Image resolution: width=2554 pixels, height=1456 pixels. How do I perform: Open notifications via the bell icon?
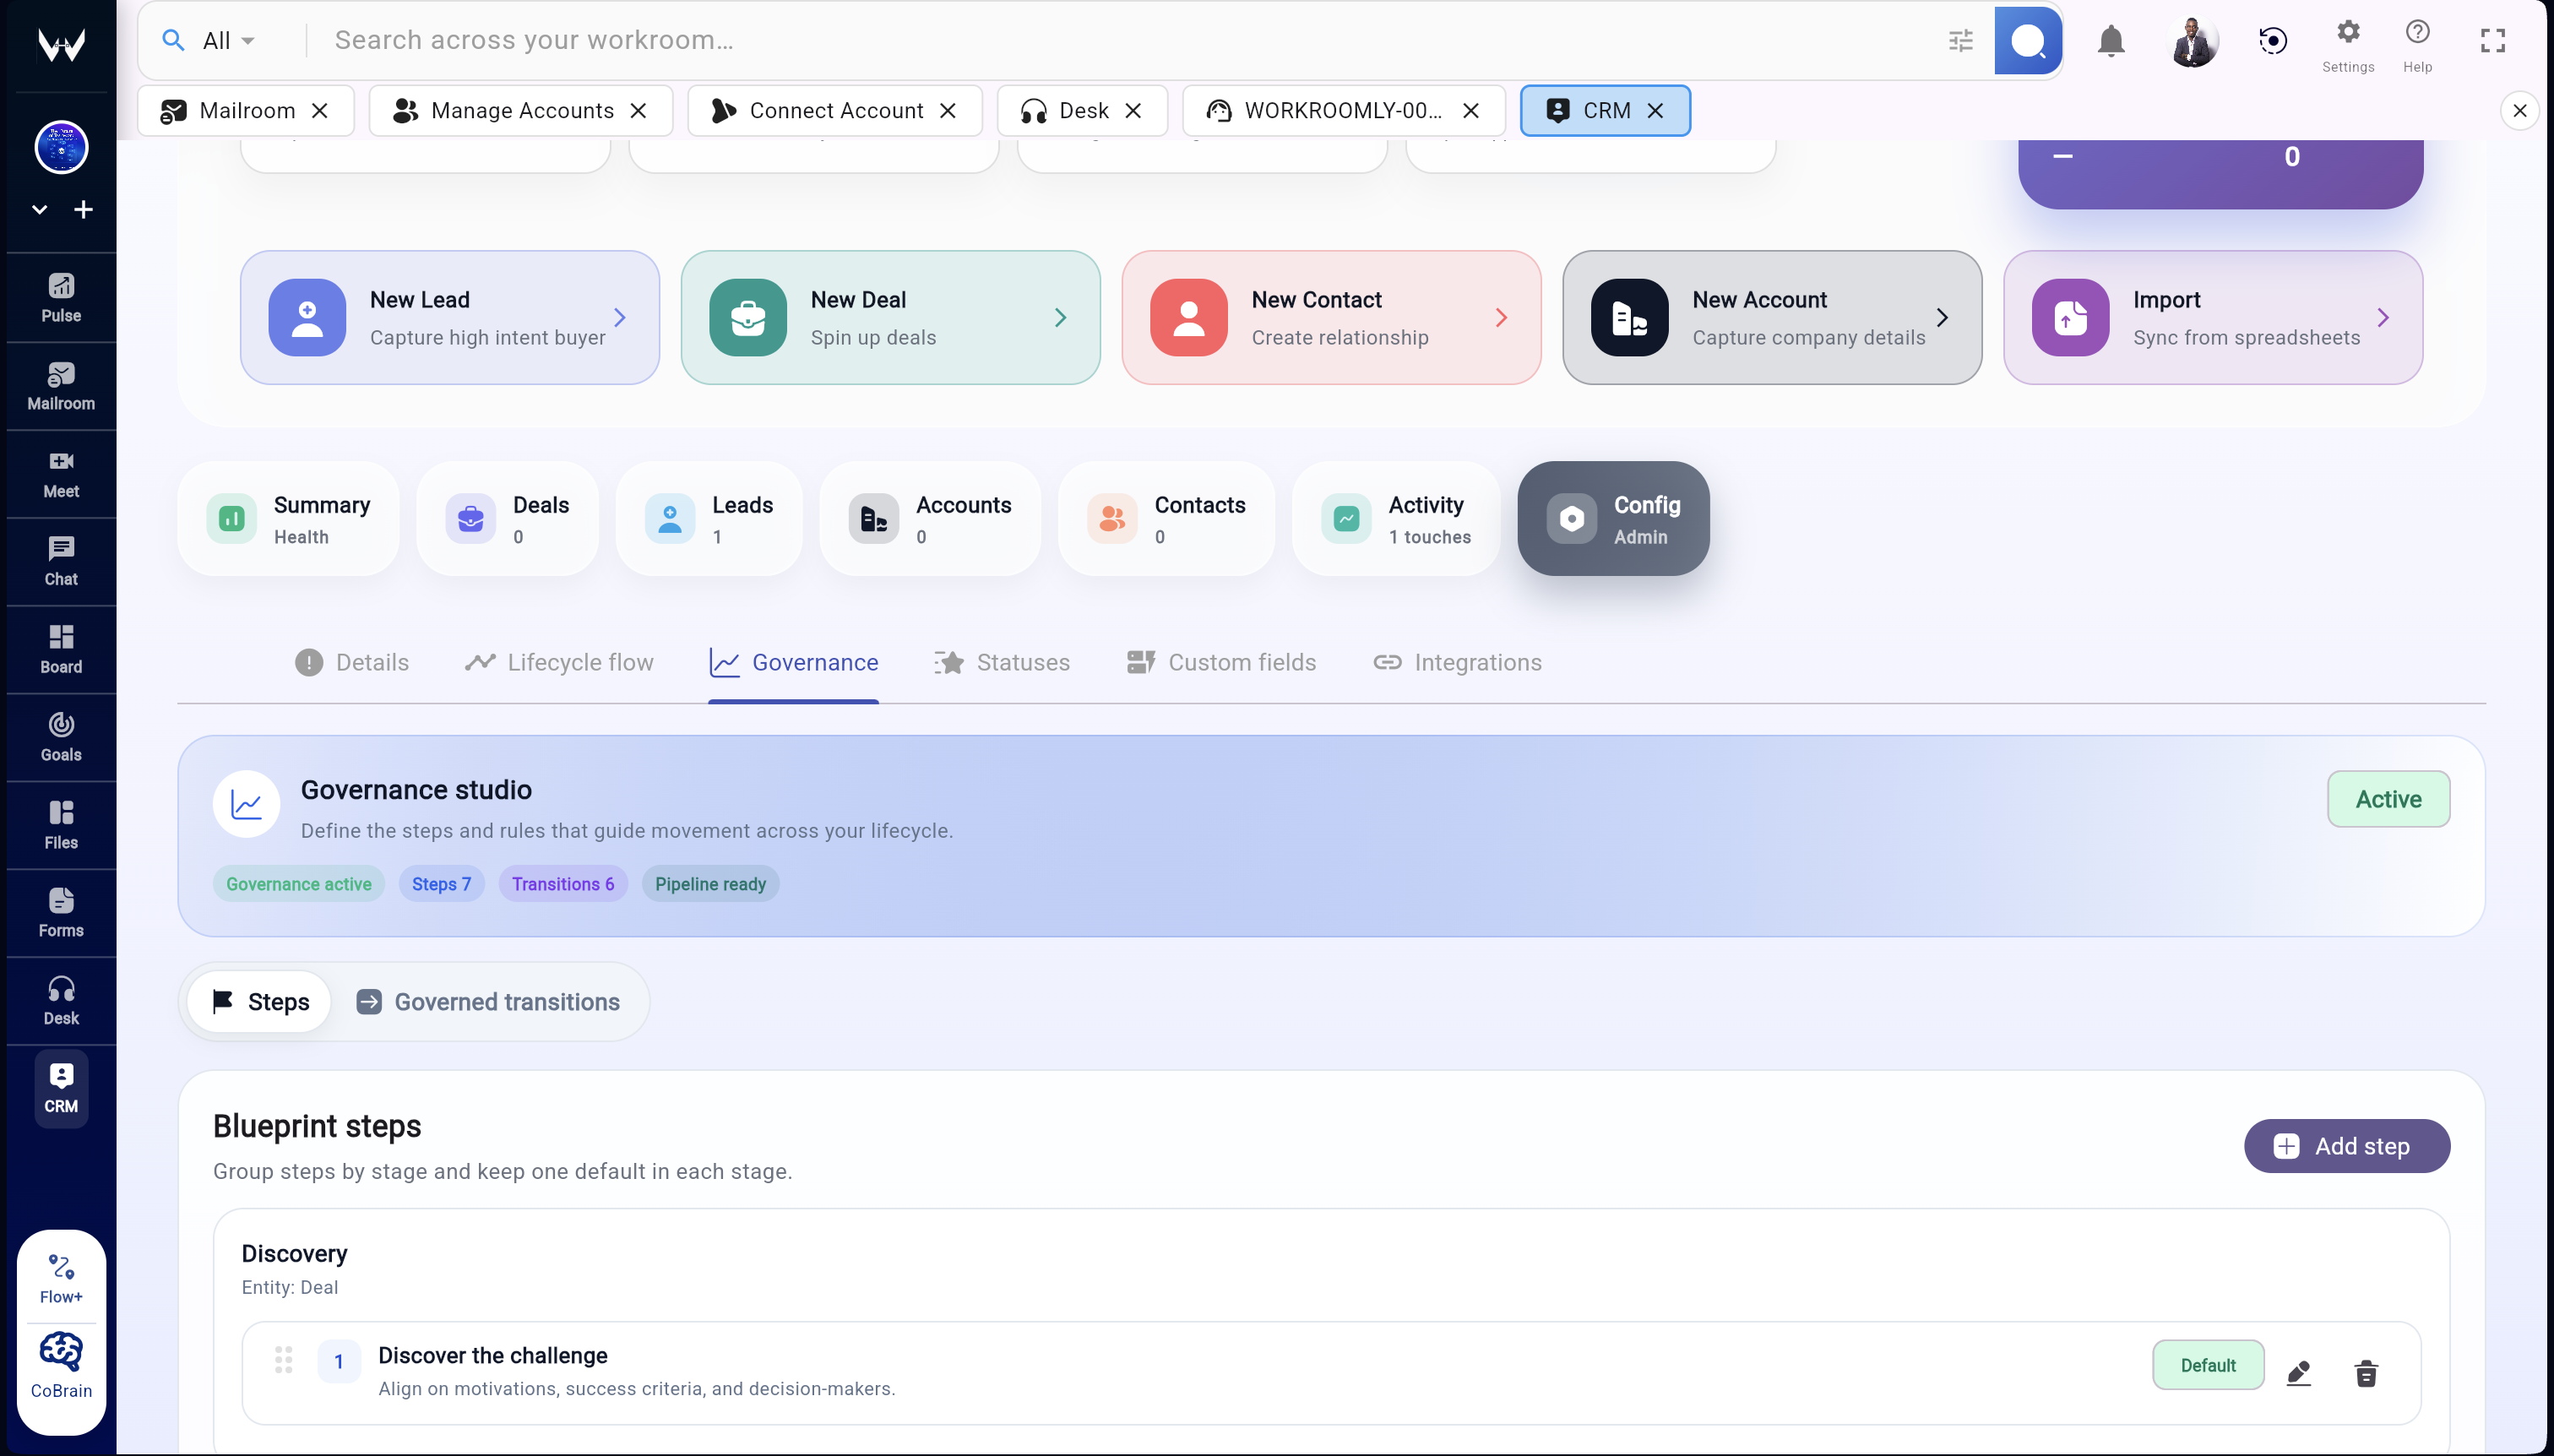pyautogui.click(x=2110, y=40)
